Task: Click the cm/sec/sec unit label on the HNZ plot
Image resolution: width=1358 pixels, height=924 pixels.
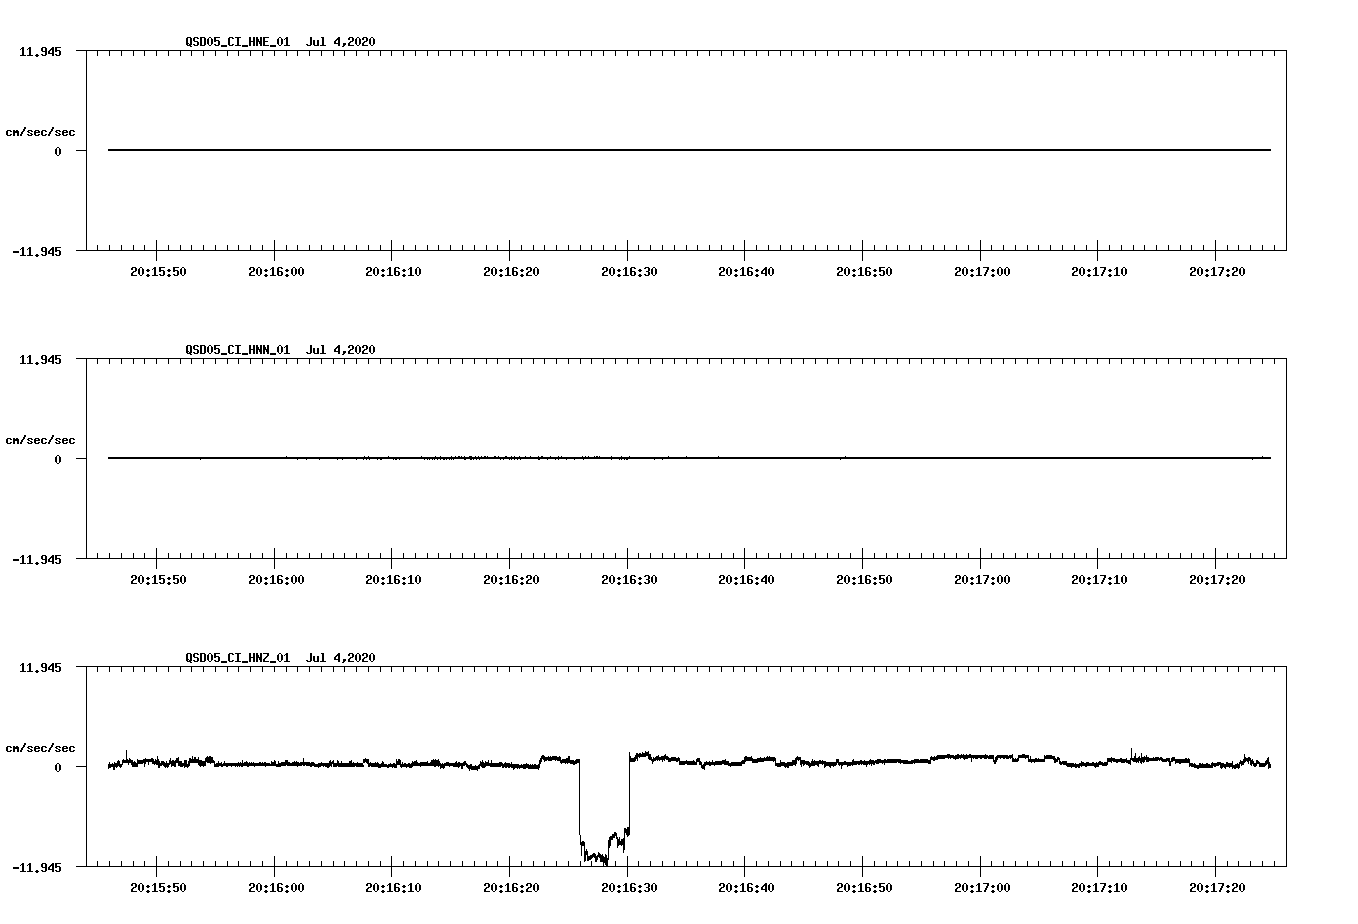Action: 40,748
